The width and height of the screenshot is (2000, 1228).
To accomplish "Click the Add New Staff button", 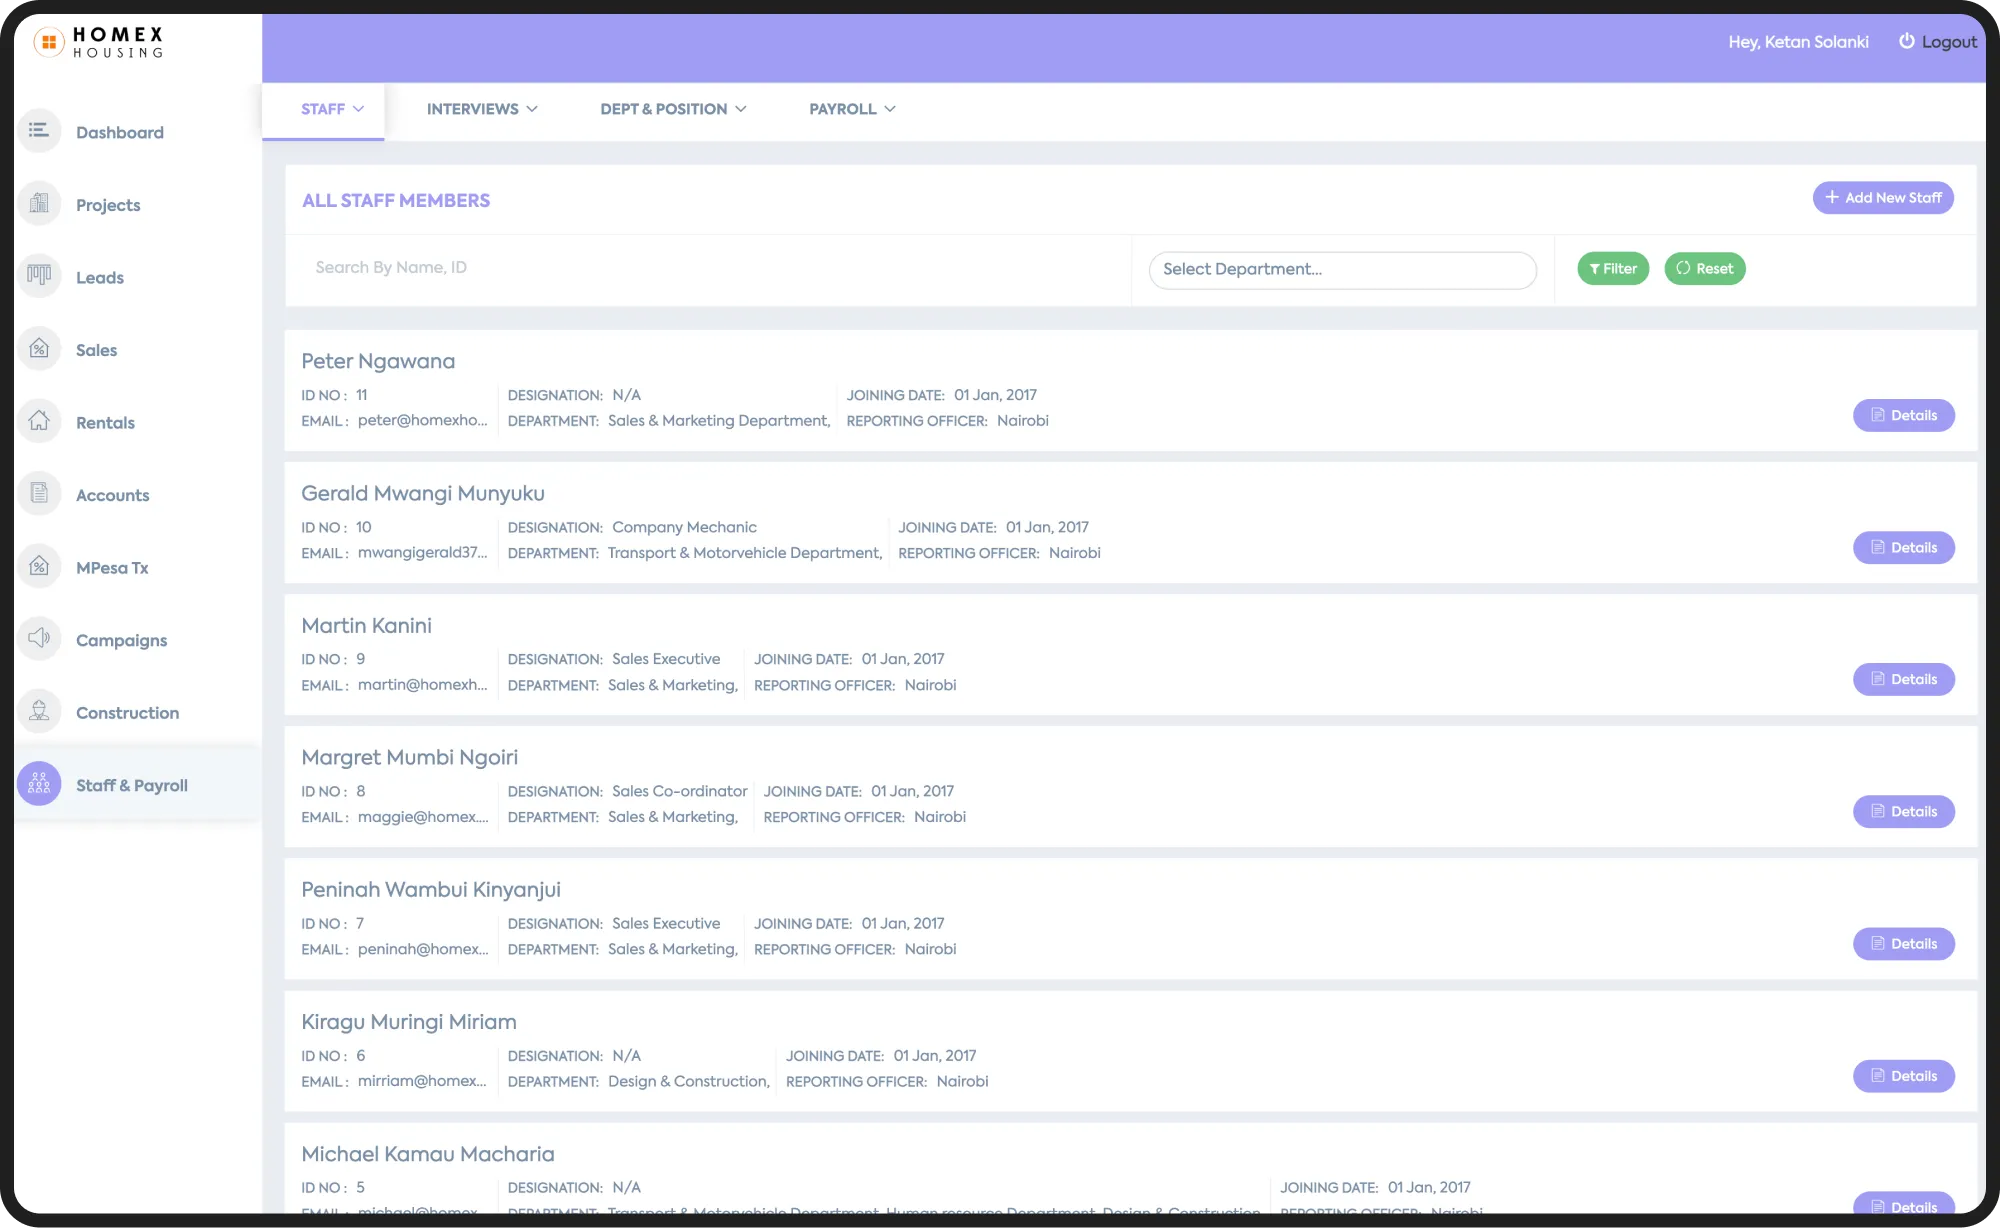I will click(1883, 197).
